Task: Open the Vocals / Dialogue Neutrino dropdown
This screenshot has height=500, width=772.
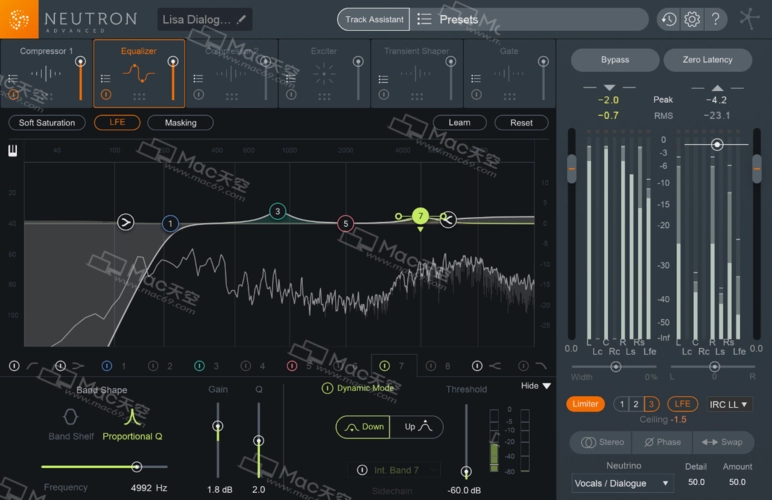Action: 622,483
